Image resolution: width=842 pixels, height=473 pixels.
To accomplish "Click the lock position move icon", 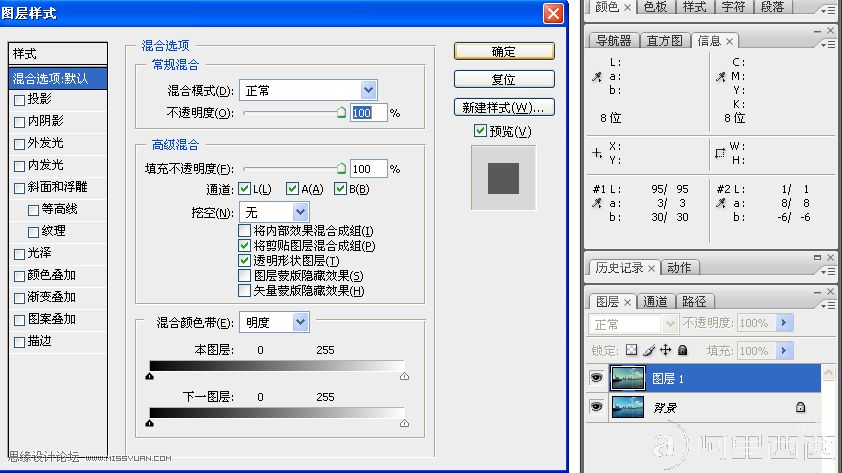I will [665, 351].
